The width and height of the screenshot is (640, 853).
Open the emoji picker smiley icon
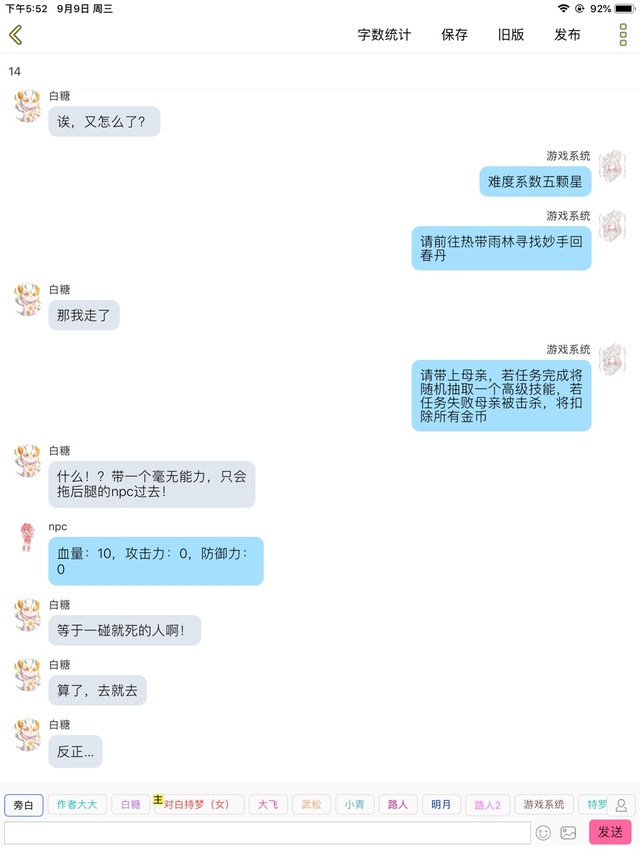point(543,832)
